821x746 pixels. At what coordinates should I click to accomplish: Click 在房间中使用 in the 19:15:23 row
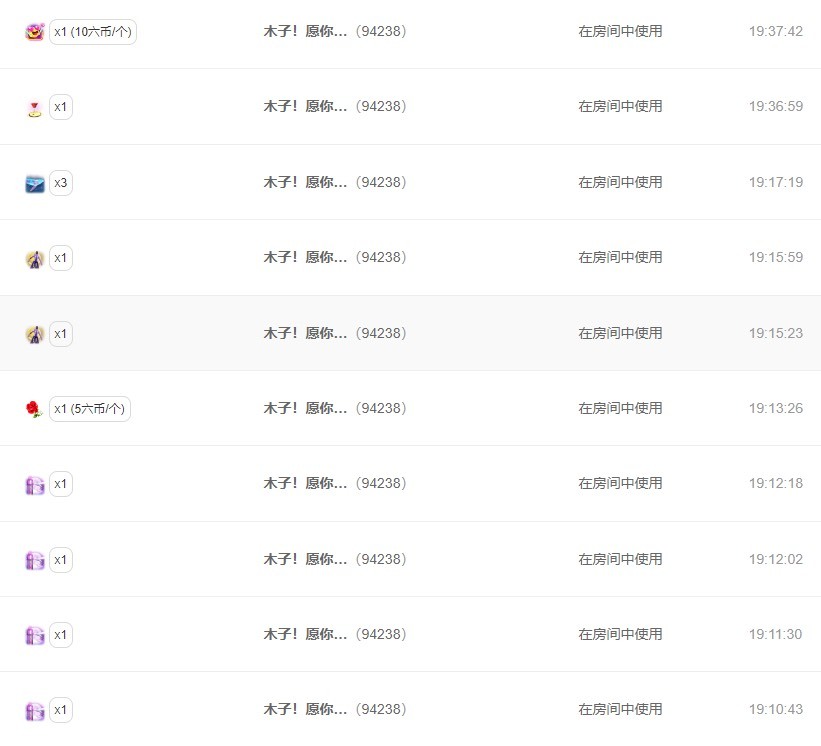620,333
